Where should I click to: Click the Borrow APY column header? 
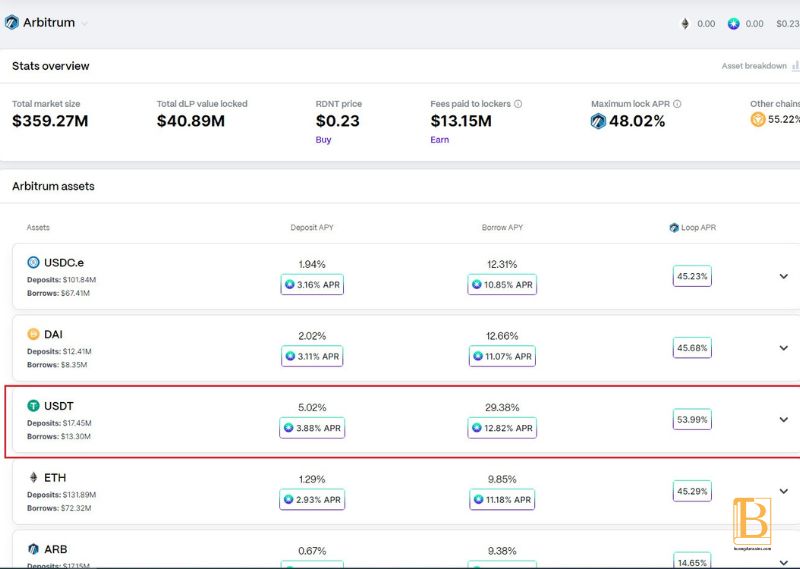pos(502,228)
